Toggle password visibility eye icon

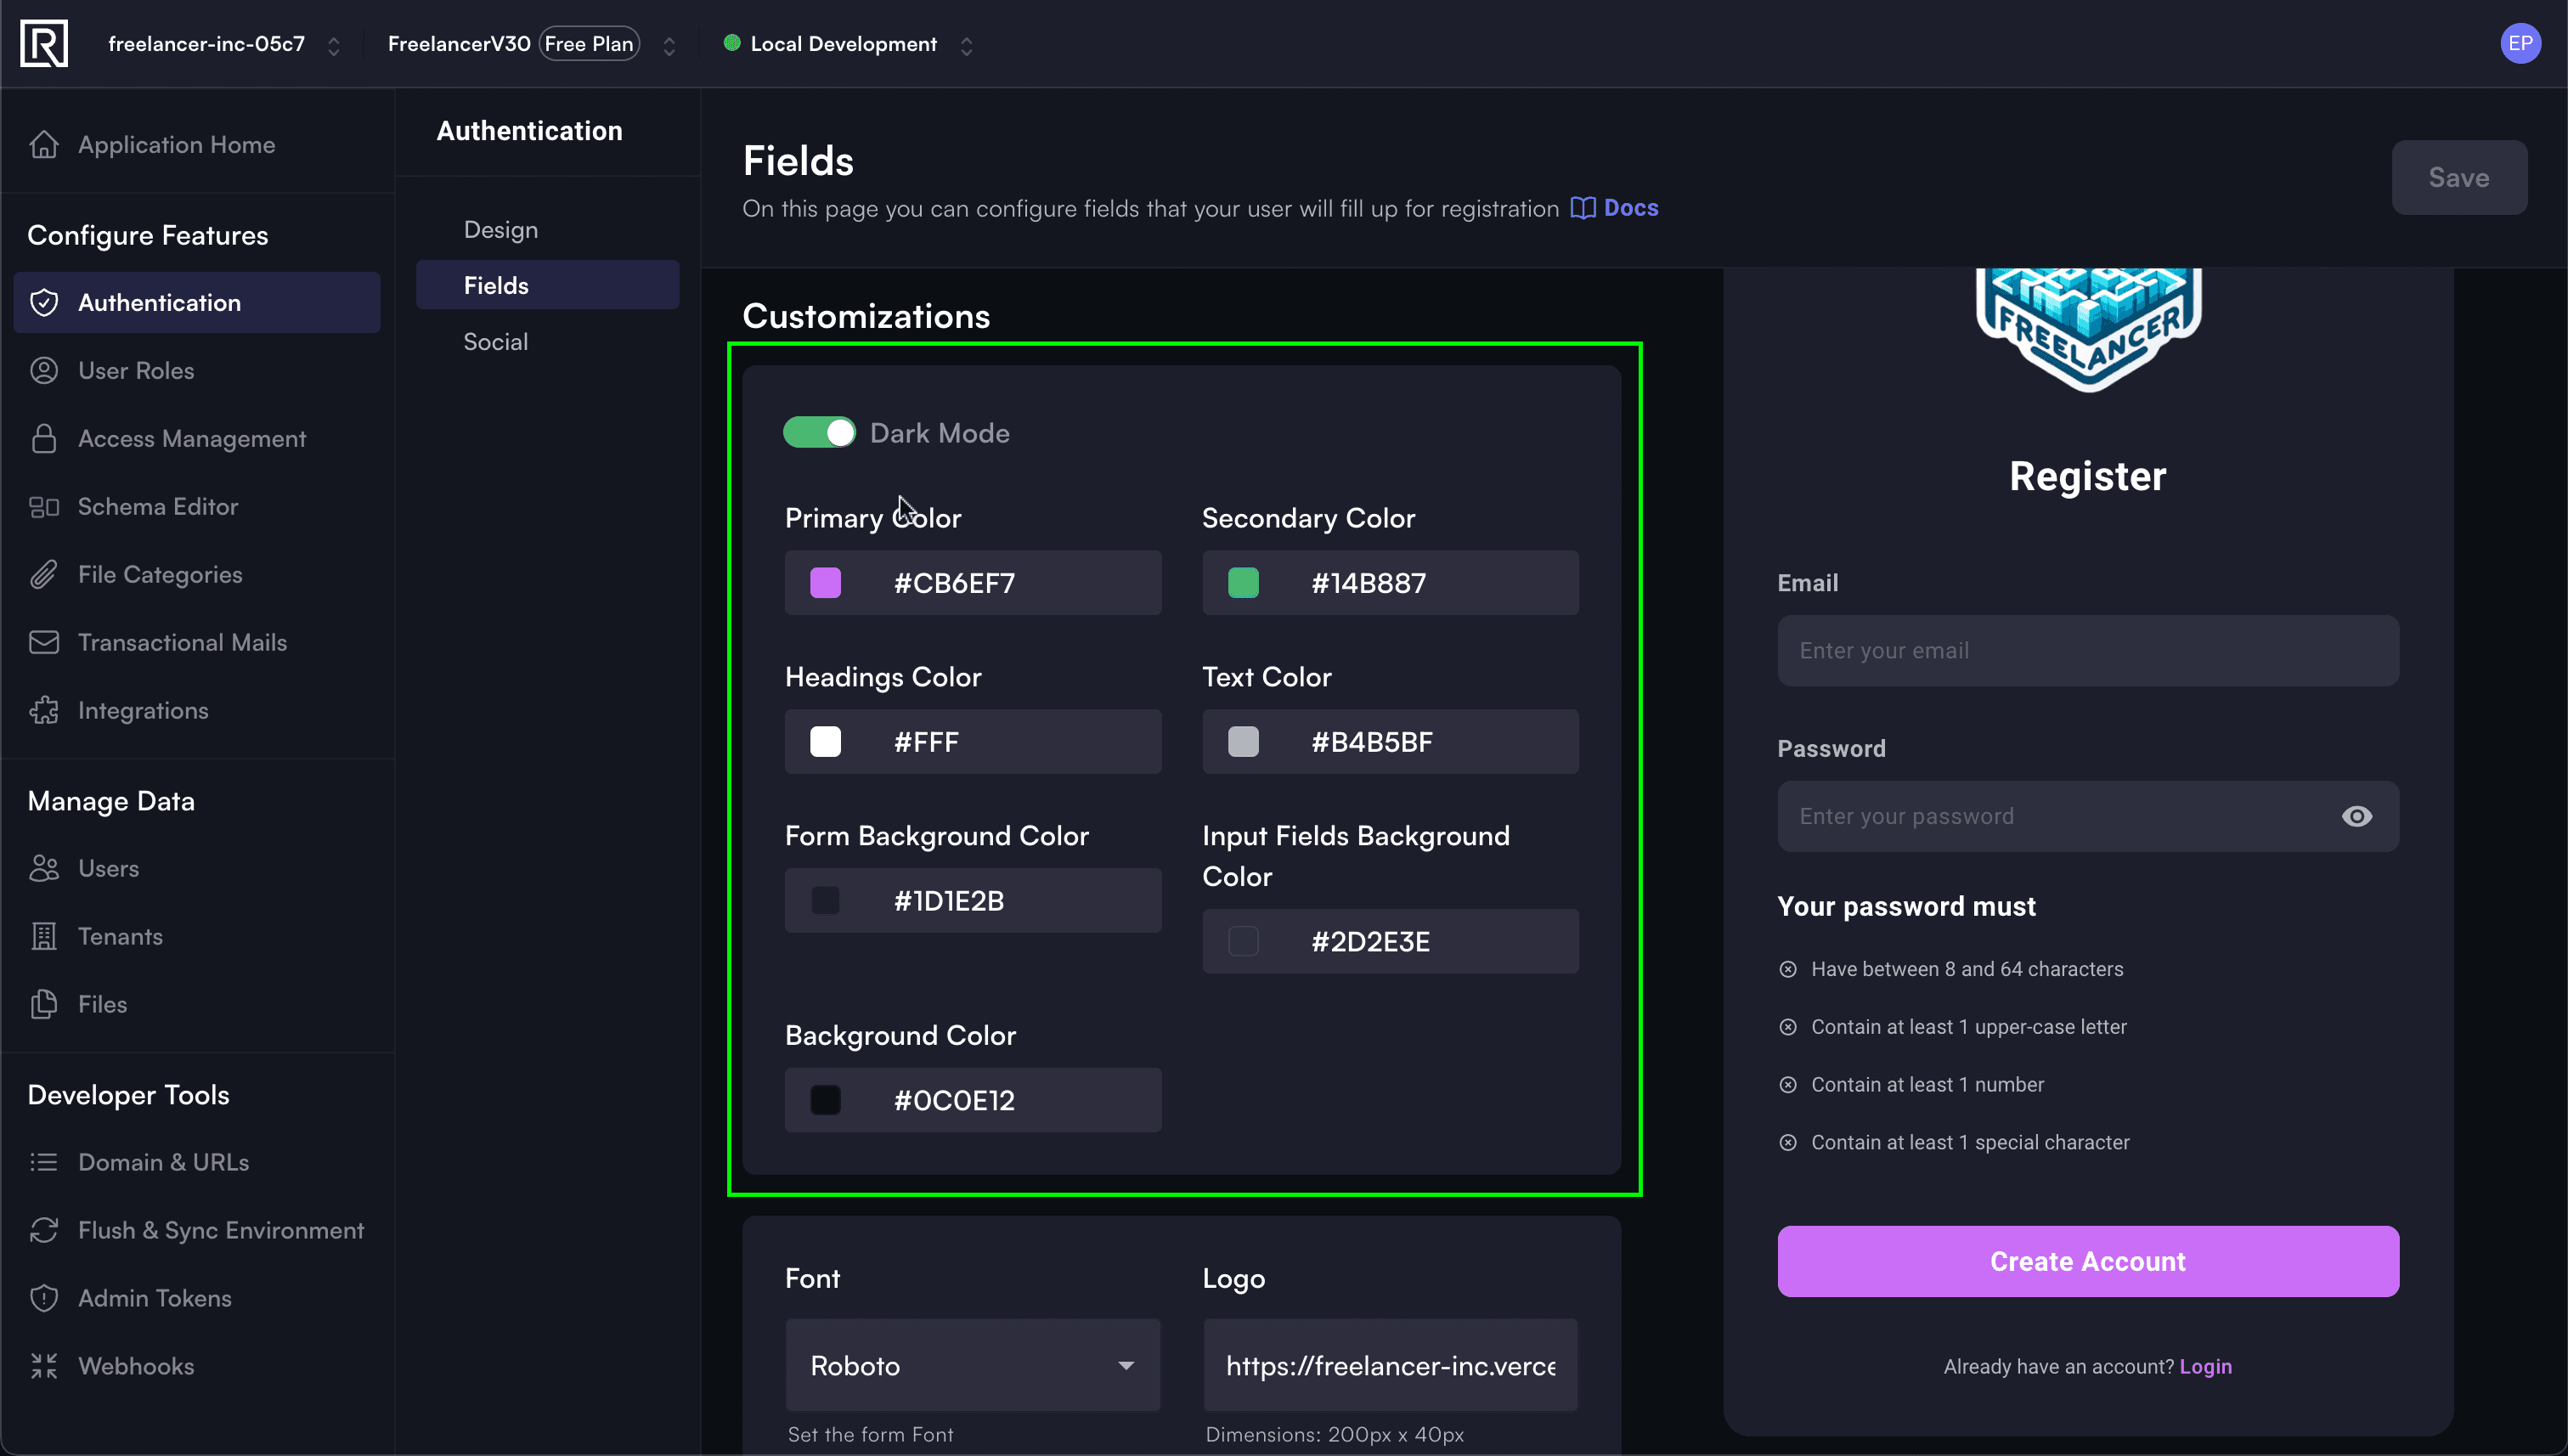2356,817
